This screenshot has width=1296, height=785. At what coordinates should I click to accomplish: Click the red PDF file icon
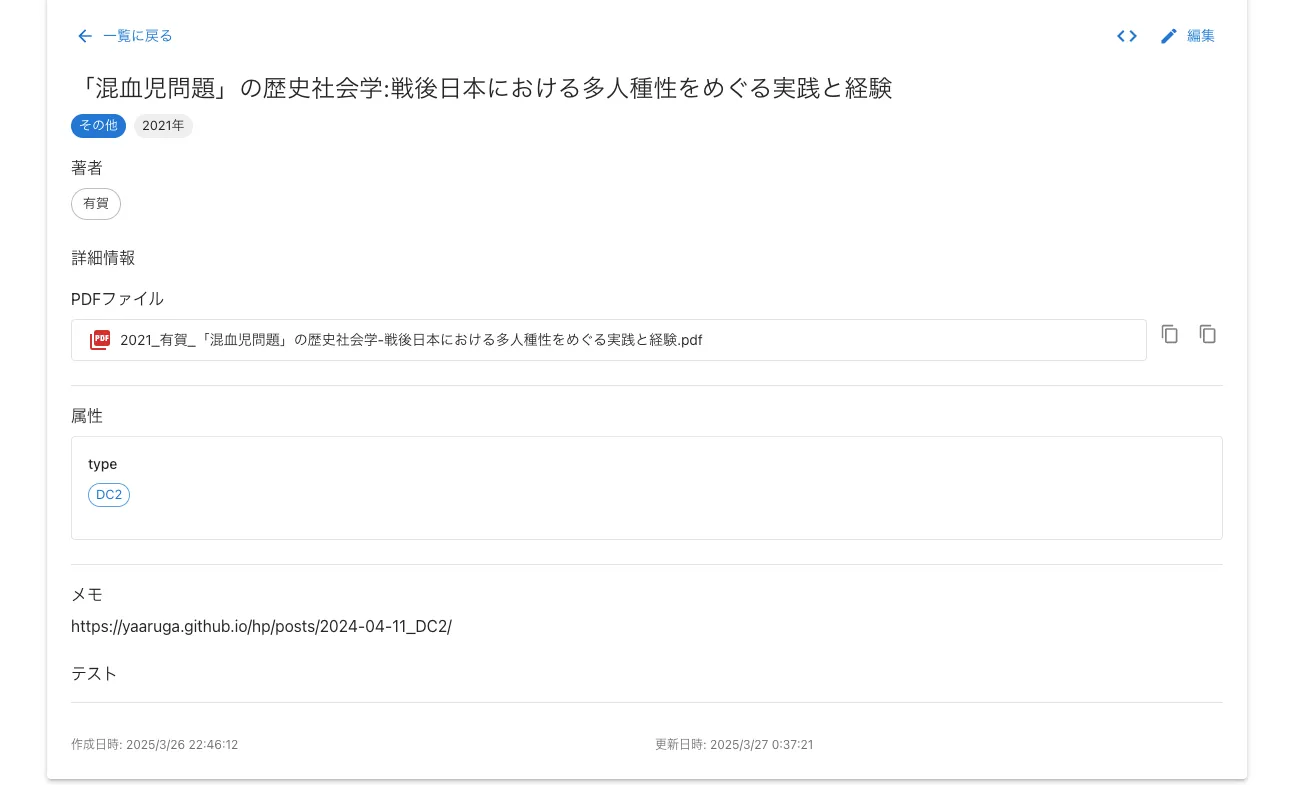[100, 340]
